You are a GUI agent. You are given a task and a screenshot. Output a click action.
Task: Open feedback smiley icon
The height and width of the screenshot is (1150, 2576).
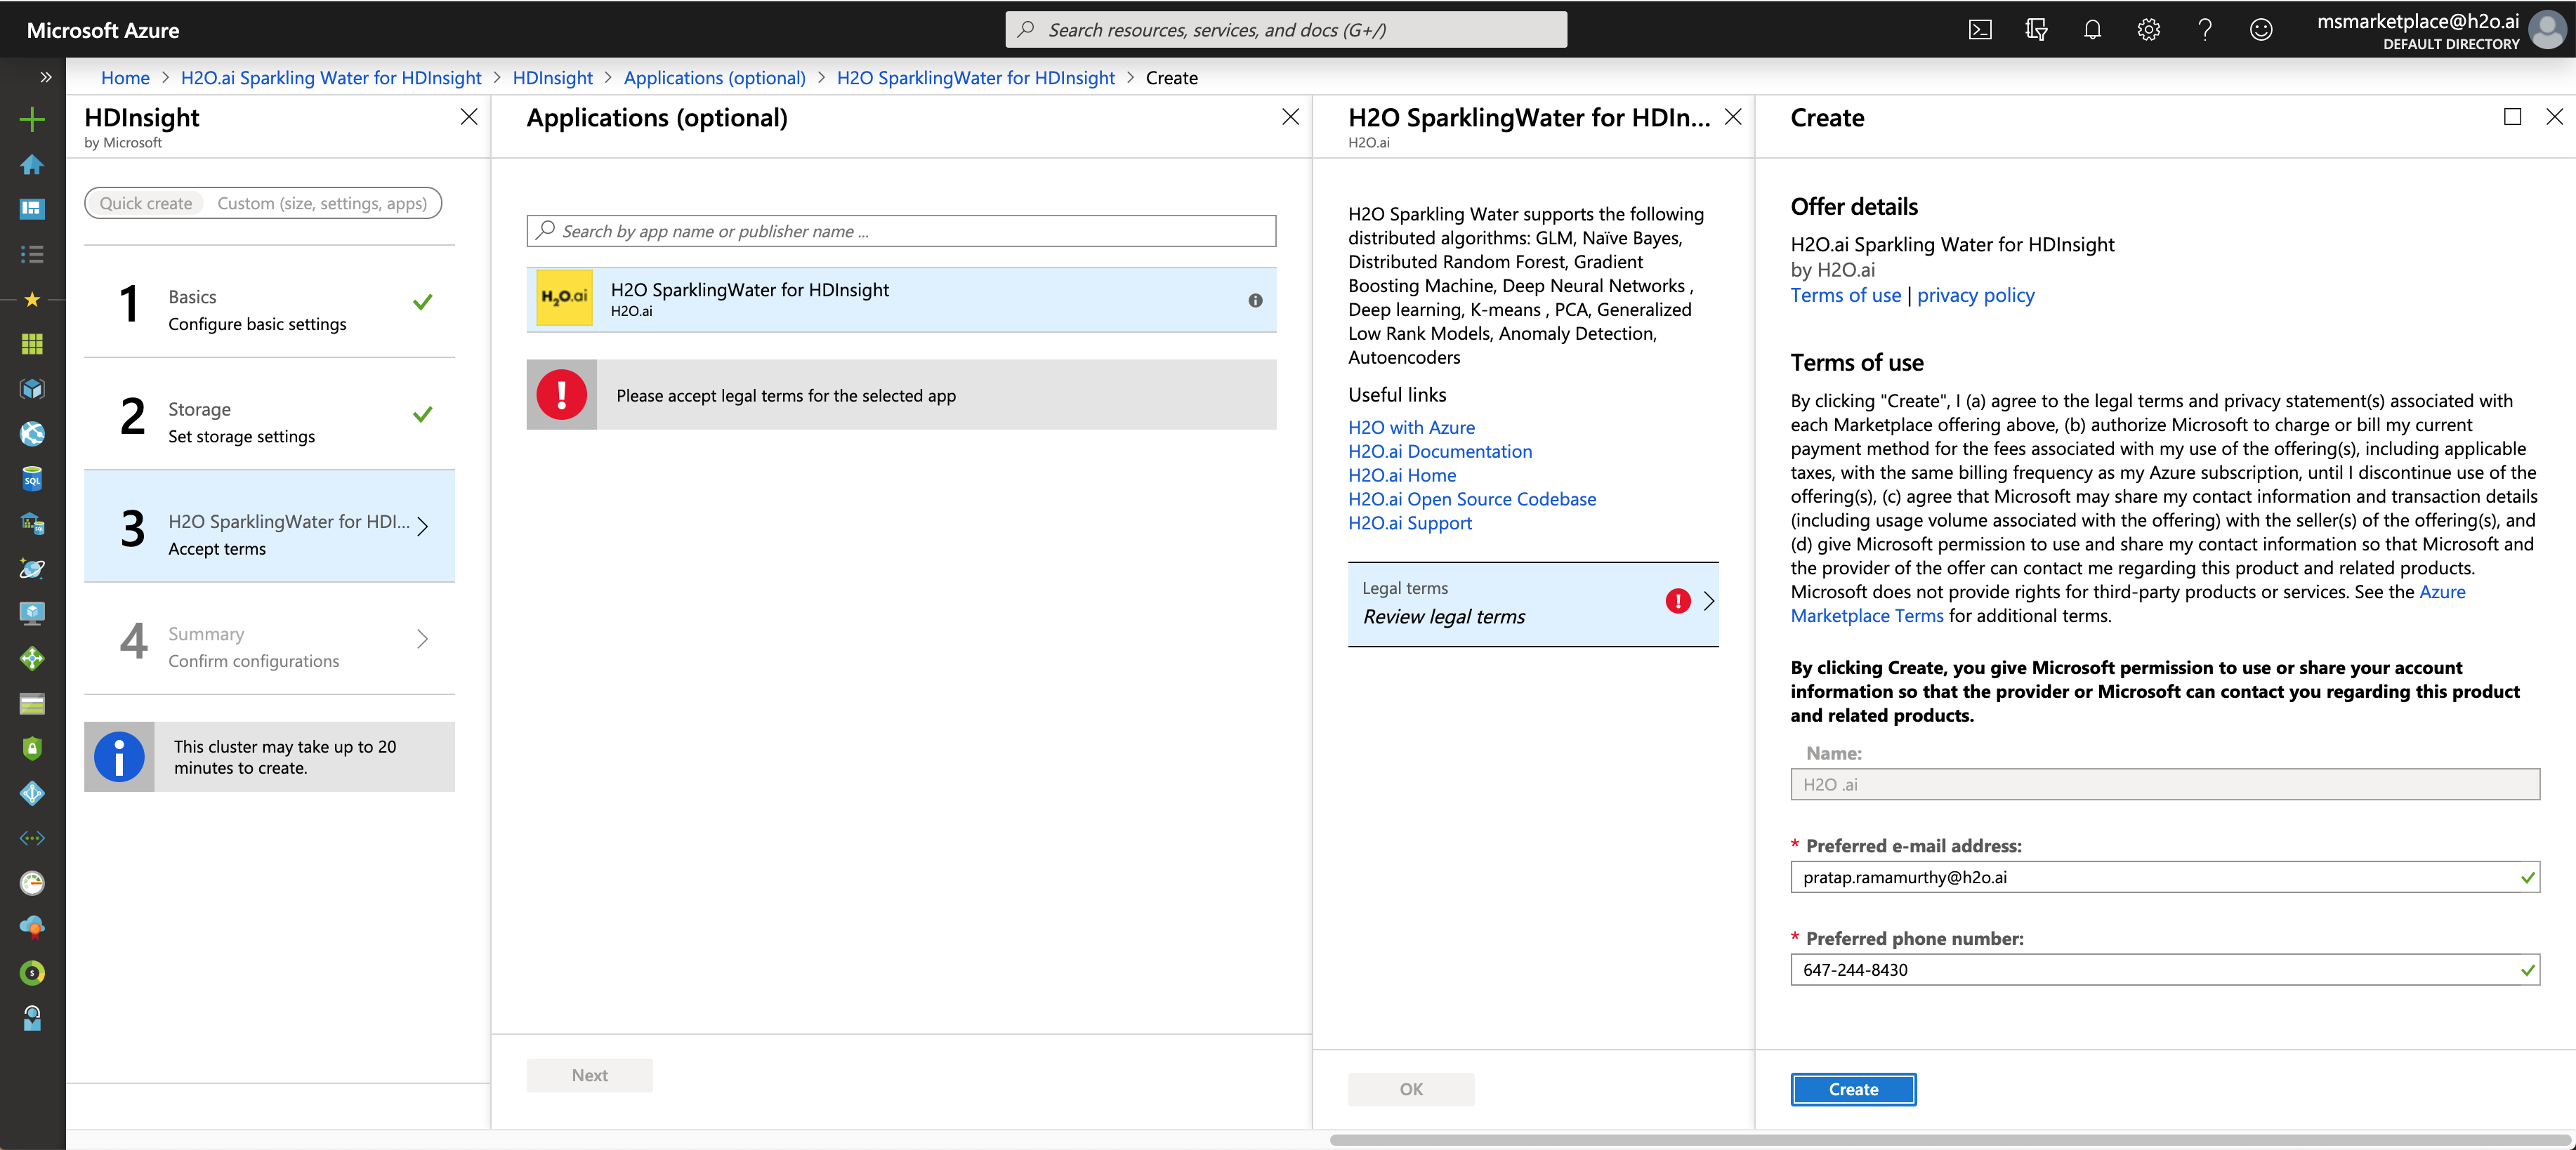coord(2260,30)
